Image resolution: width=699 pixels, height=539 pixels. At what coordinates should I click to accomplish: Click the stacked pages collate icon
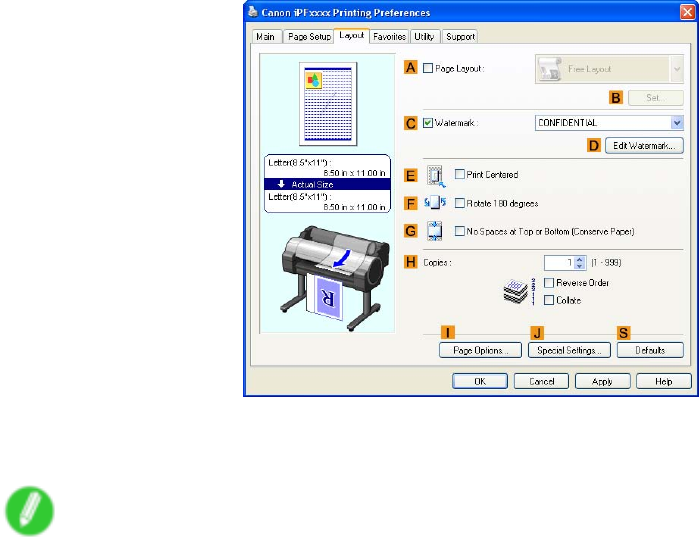pos(519,291)
